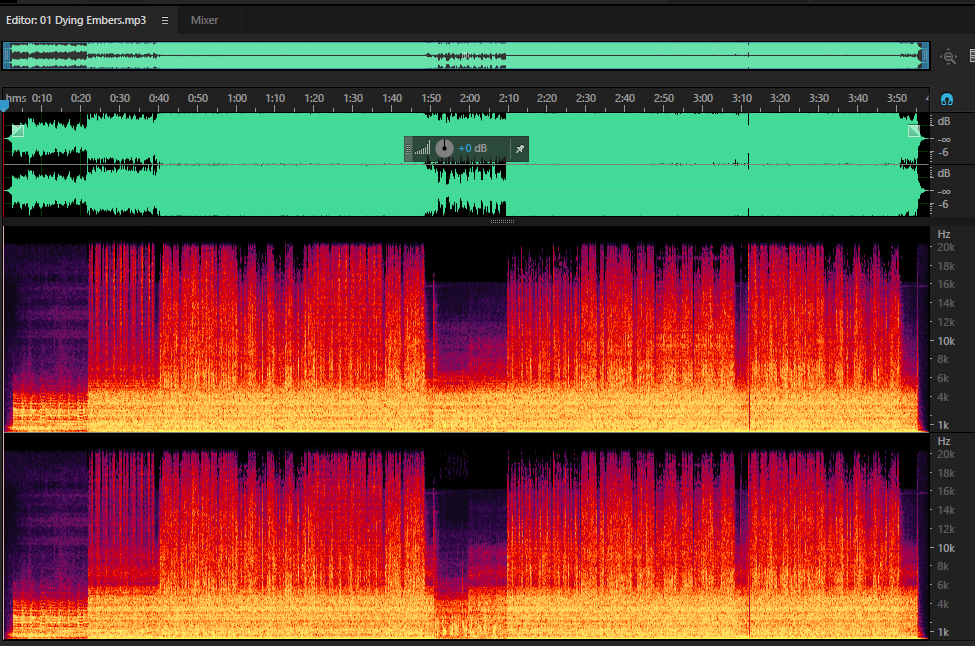
Task: Click the 0:10 mark on the time ruler
Action: point(42,98)
